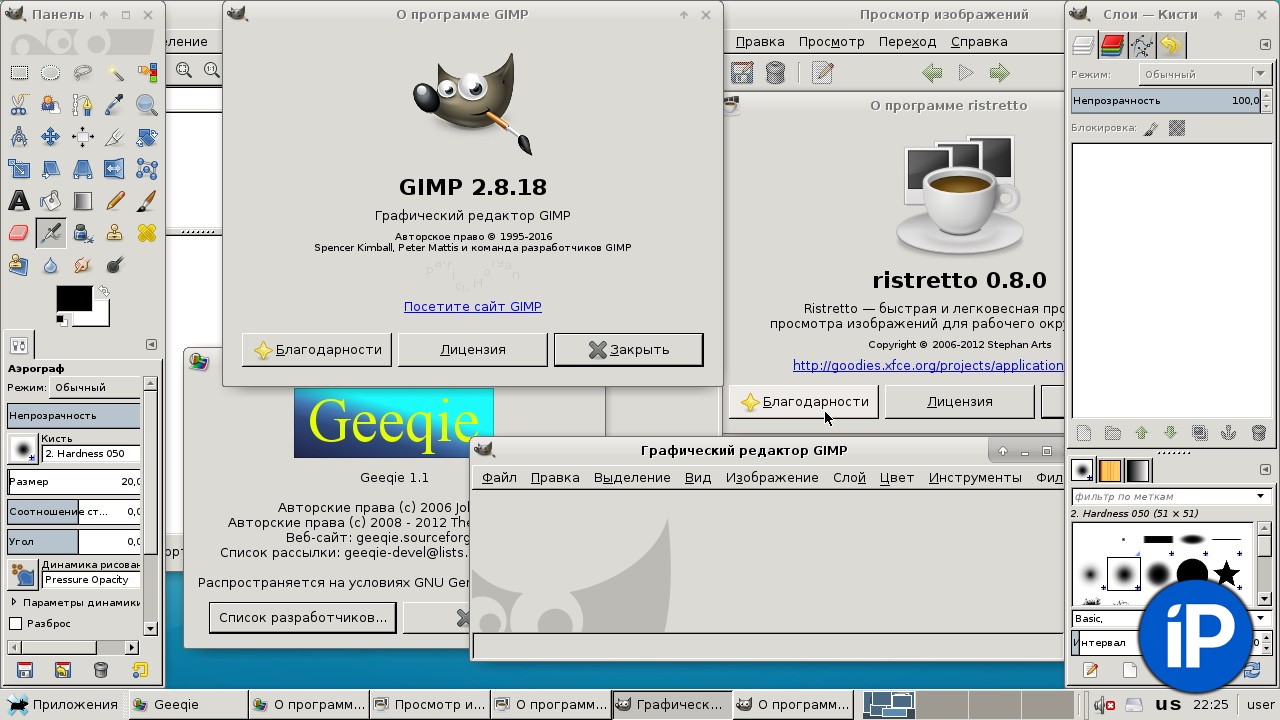Choose the Bucket Fill tool
The image size is (1280, 720).
click(50, 201)
